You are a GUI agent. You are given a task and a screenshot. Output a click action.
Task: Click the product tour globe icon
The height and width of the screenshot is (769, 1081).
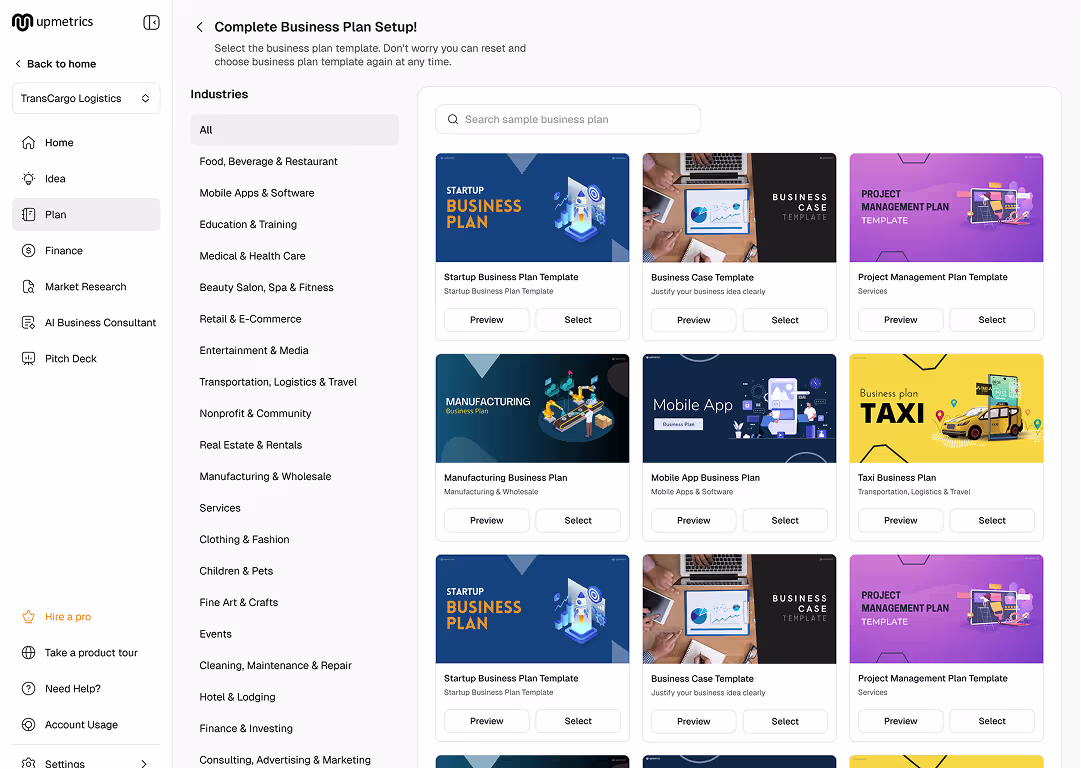28,652
